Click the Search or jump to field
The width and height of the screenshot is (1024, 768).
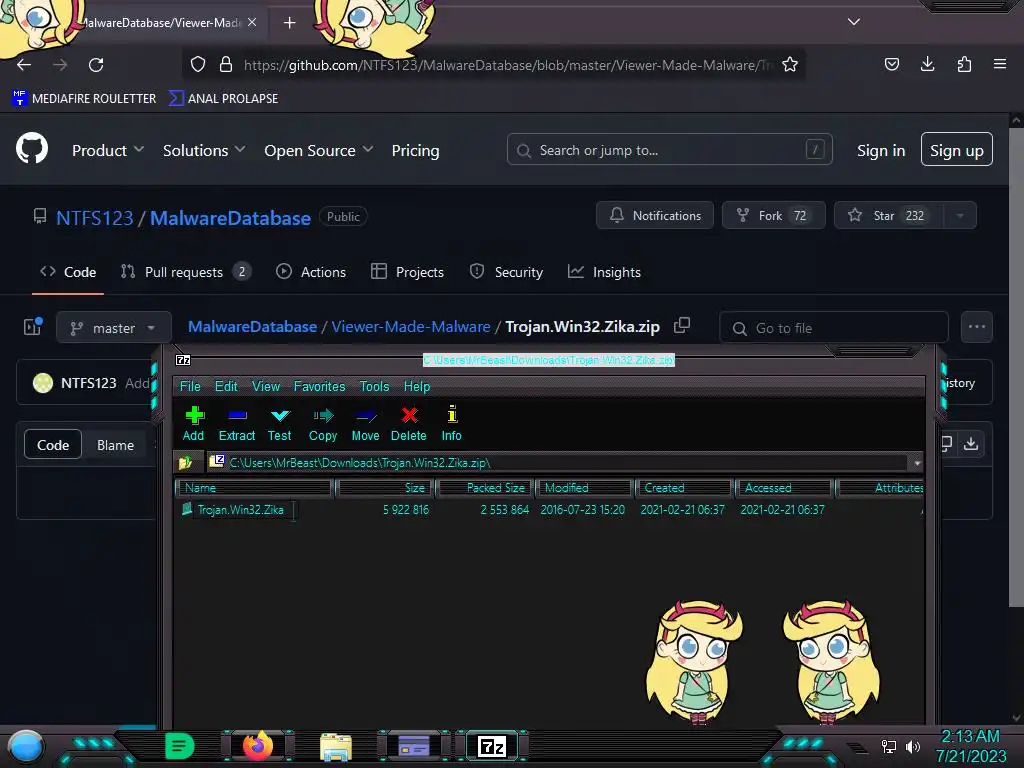669,150
